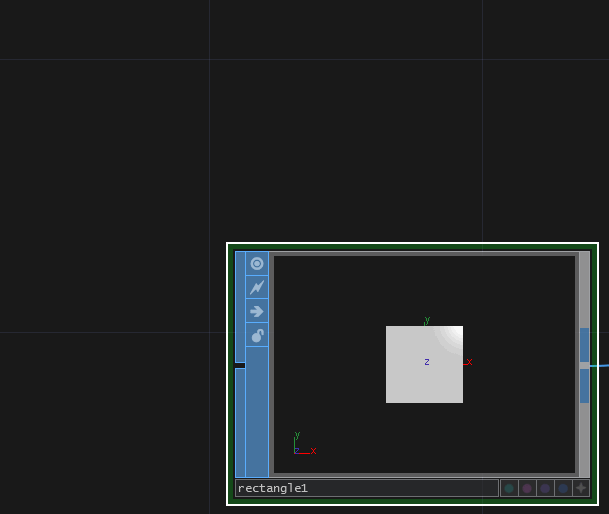609x514 pixels.
Task: Toggle the Lock flag on rectangle1
Action: click(257, 335)
